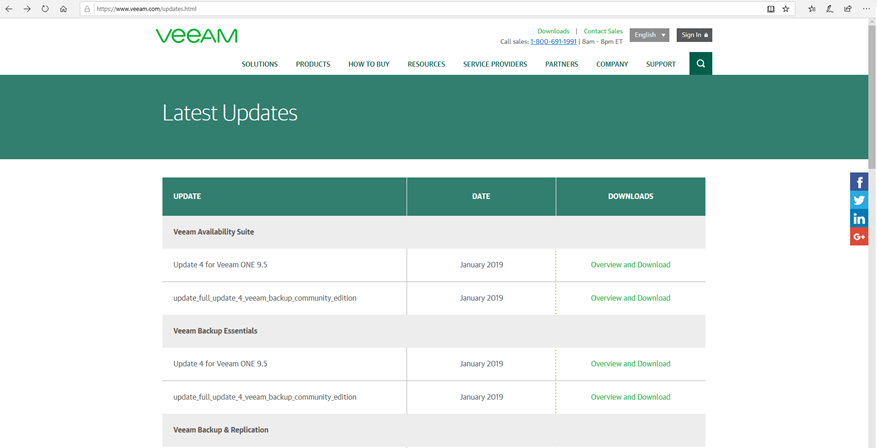Open the browser home page icon
The width and height of the screenshot is (877, 448).
click(63, 9)
